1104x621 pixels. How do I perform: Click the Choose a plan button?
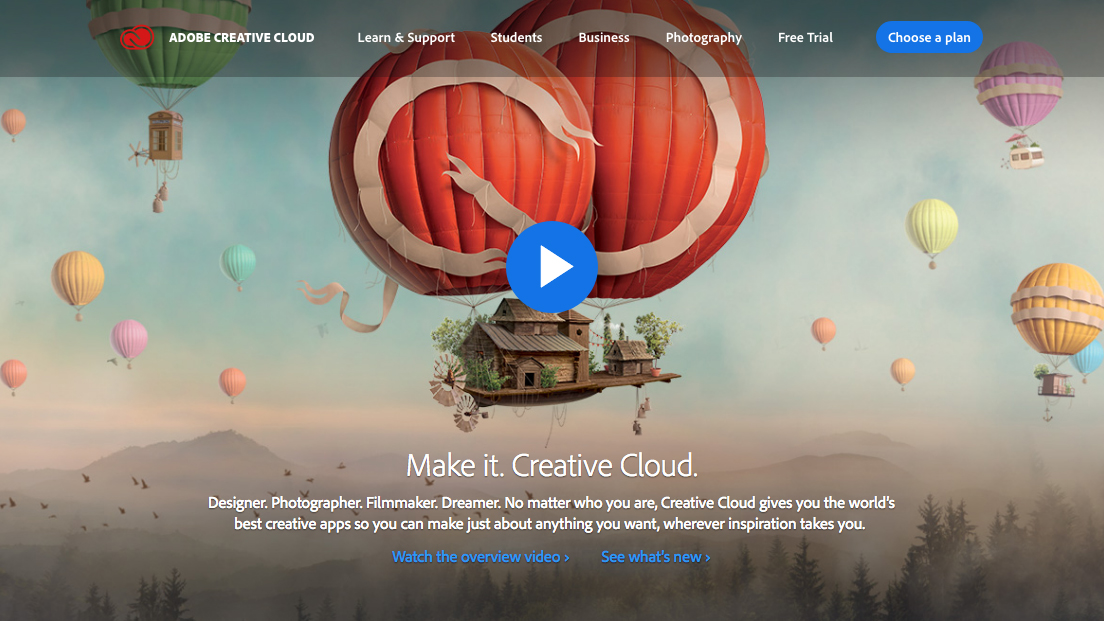click(929, 37)
